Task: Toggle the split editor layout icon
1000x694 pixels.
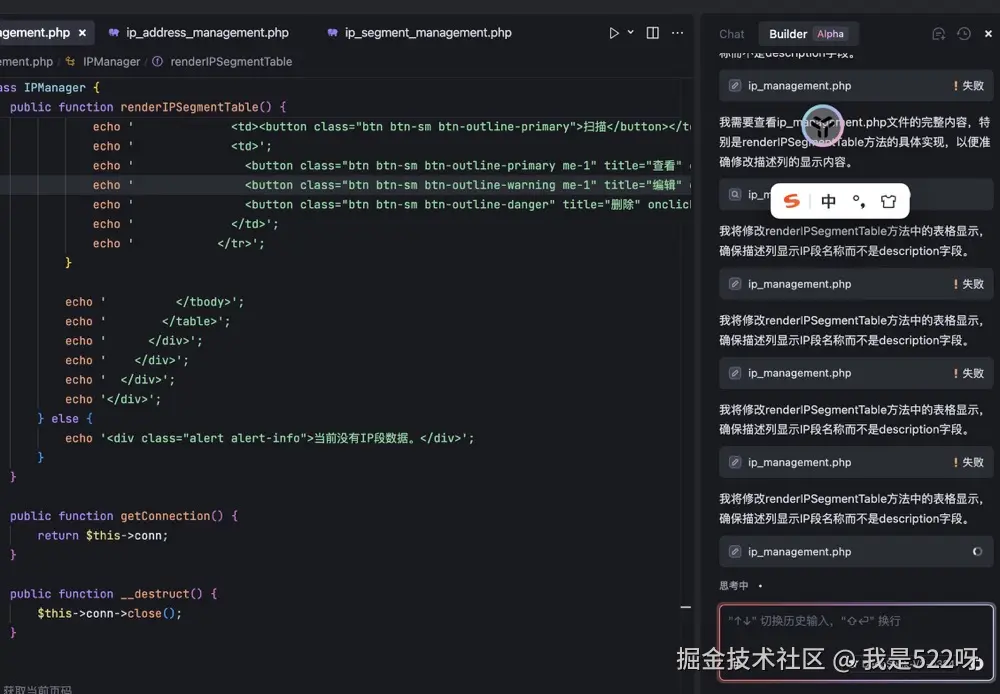Action: pyautogui.click(x=651, y=32)
